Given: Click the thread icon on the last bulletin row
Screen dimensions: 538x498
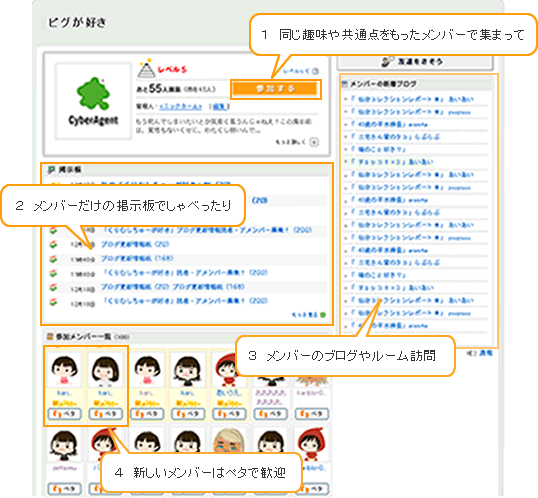Looking at the screenshot, I should pyautogui.click(x=53, y=302).
